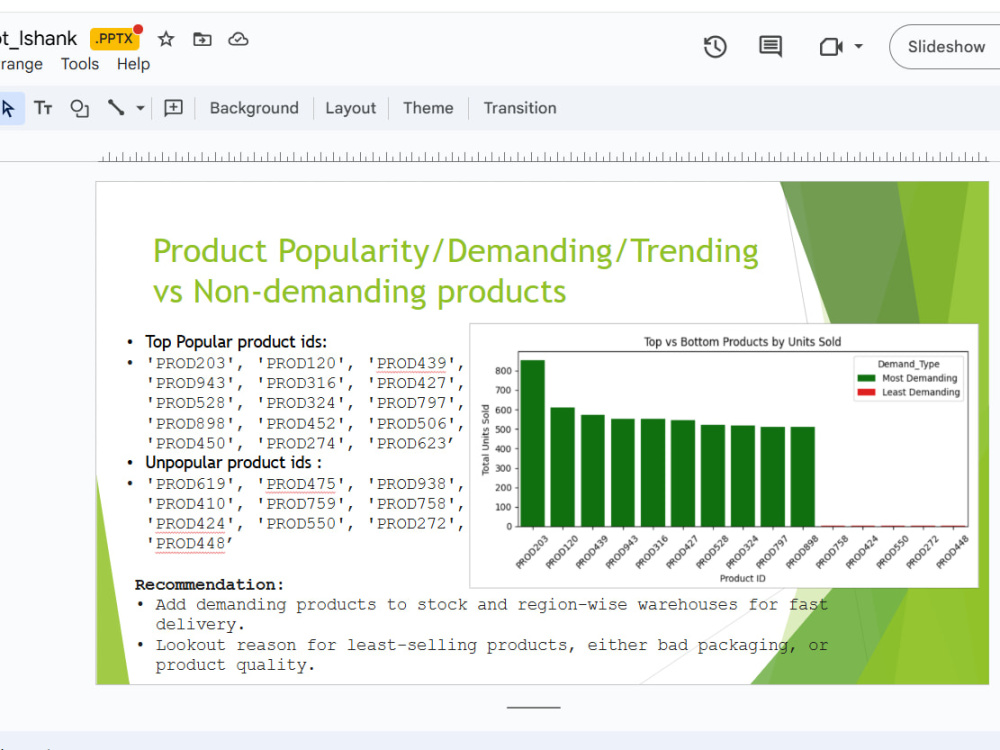Open the comments panel icon

(x=770, y=47)
